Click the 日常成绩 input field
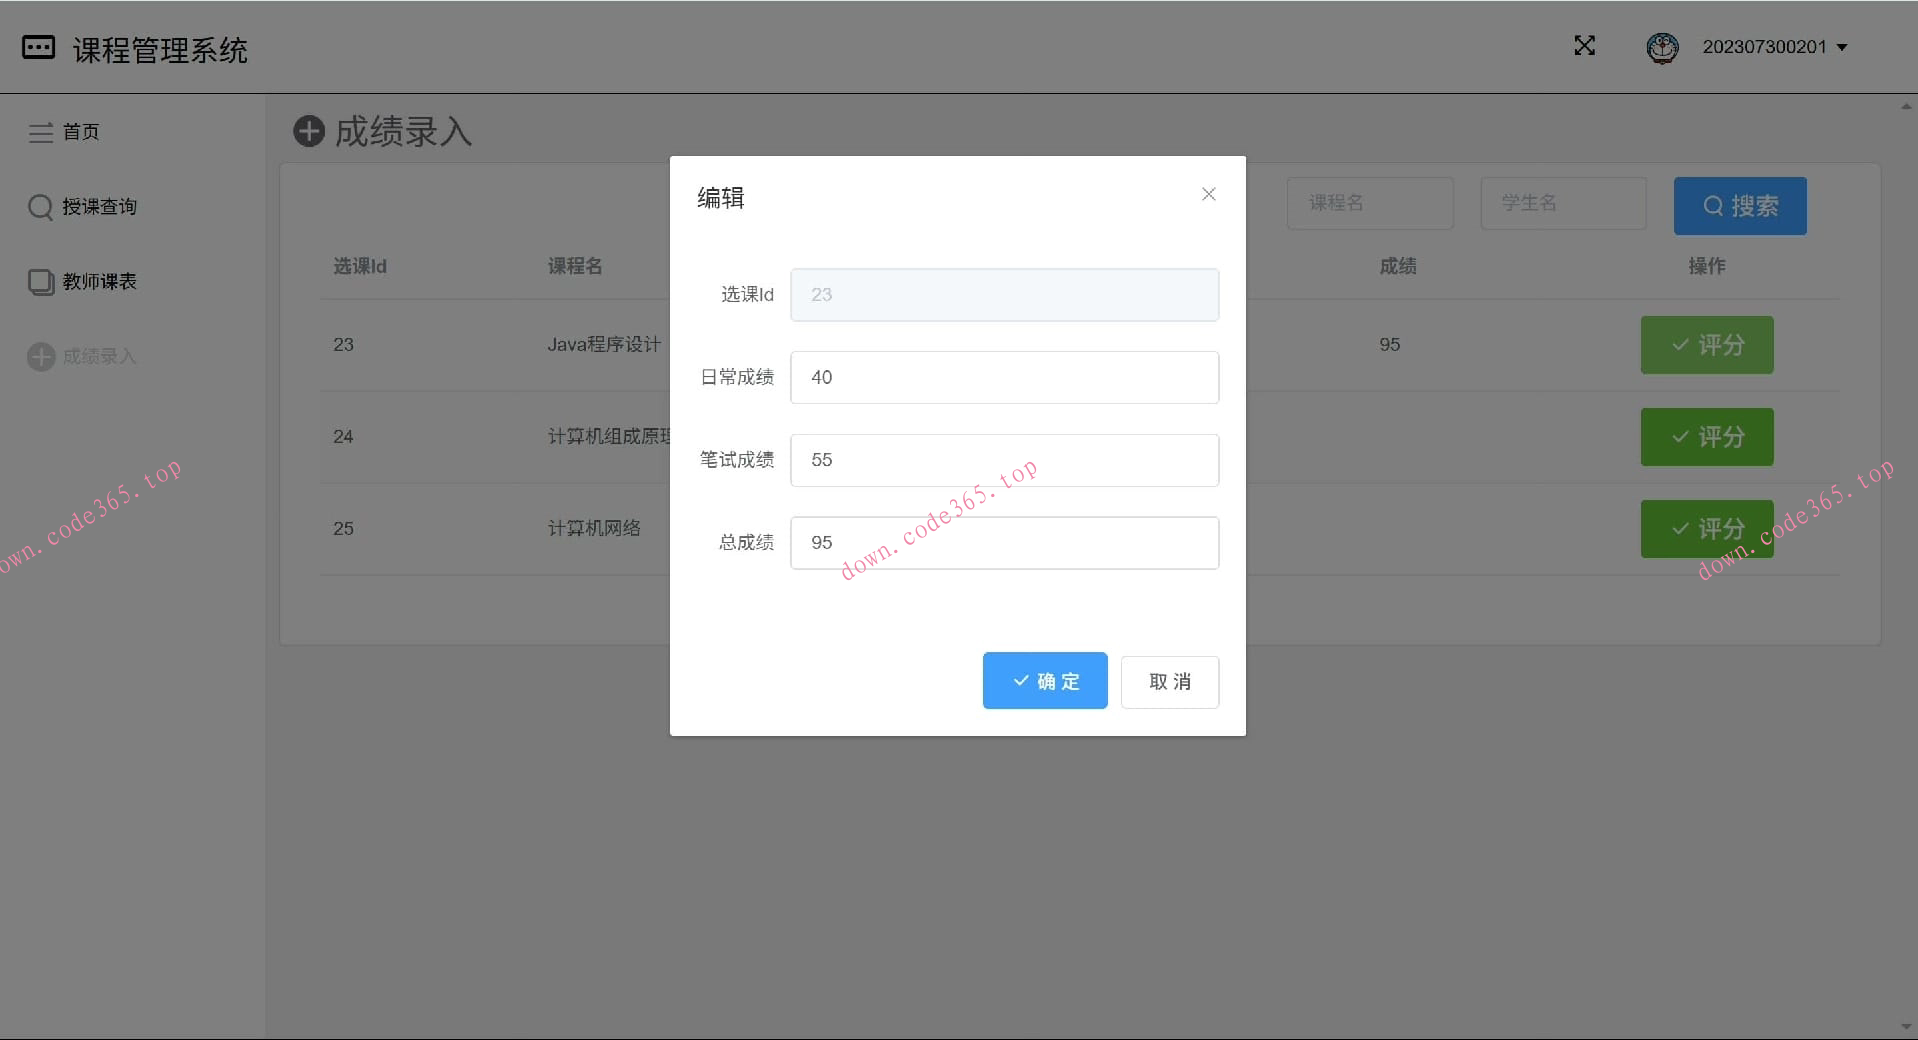 point(1004,378)
